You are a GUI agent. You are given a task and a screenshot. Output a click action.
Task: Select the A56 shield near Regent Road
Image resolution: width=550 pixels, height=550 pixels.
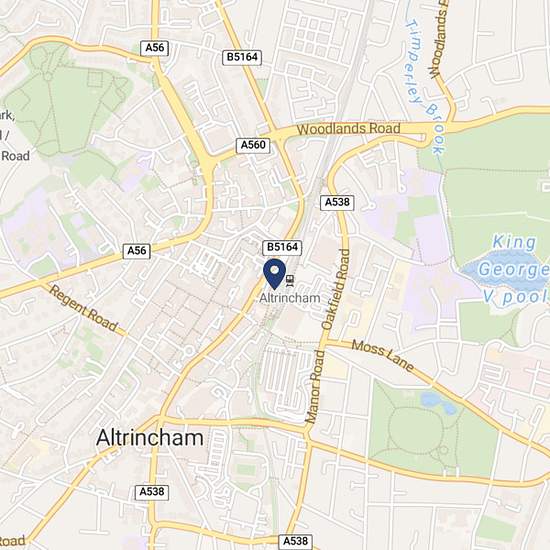136,251
